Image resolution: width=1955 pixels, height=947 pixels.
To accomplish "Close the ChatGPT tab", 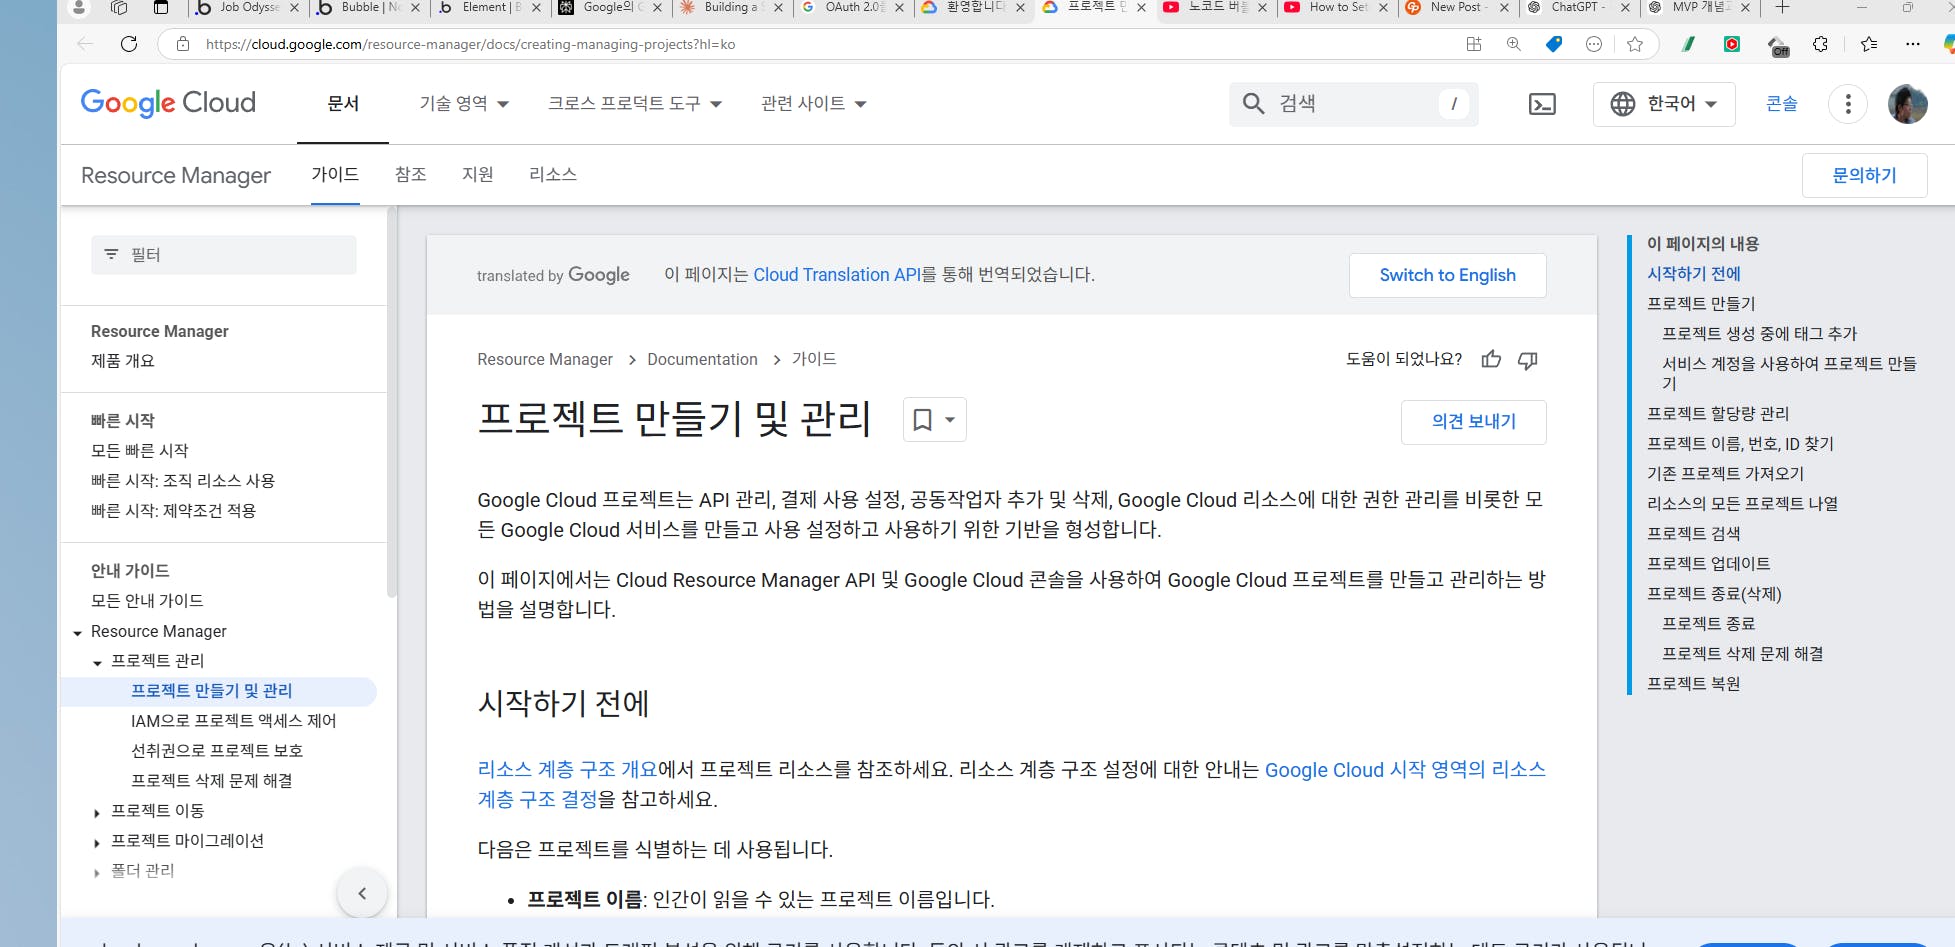I will 1625,8.
